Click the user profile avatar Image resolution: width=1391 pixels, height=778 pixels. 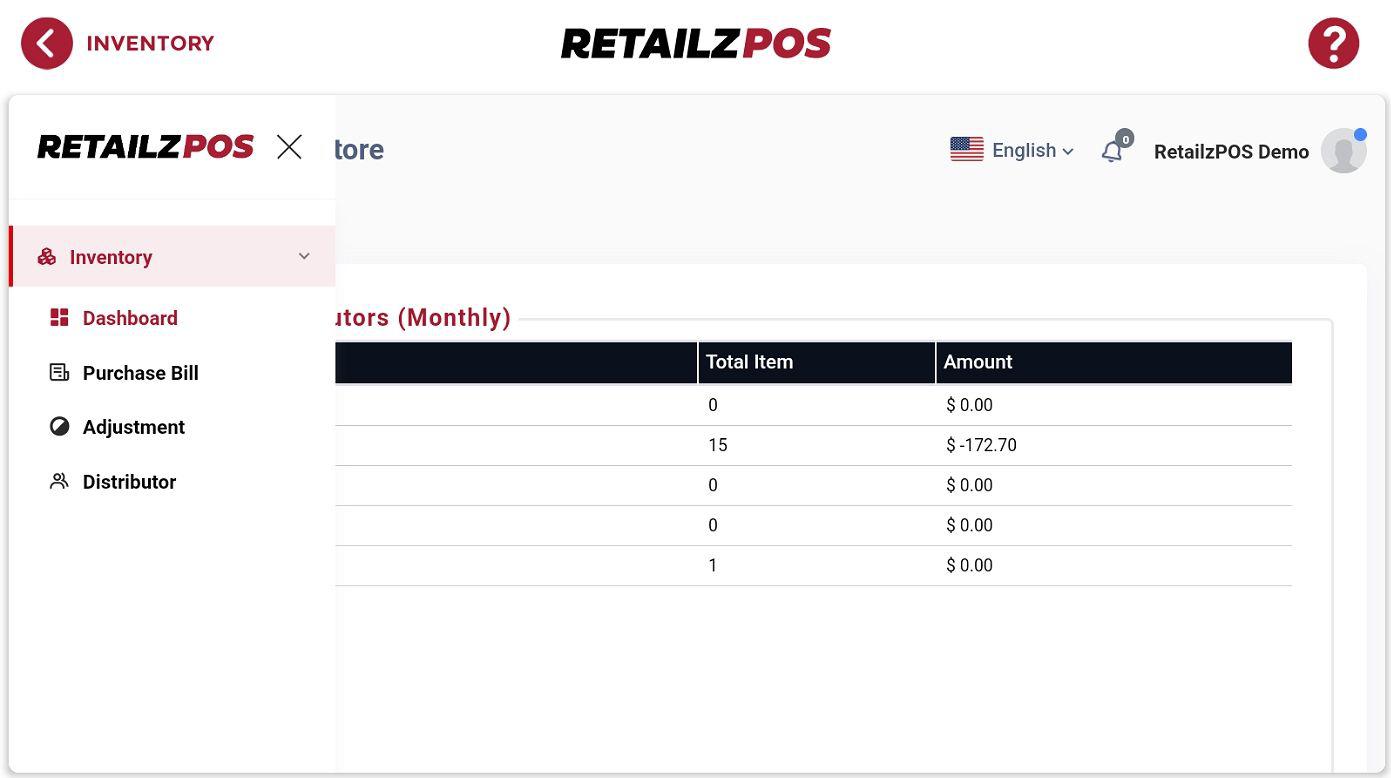click(1343, 151)
